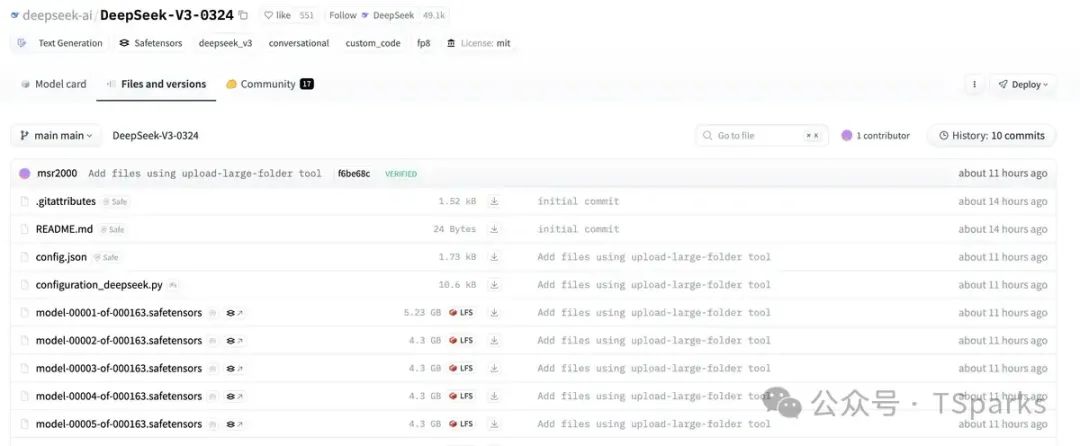Download the config.json file
The height and width of the screenshot is (446, 1080).
click(494, 257)
